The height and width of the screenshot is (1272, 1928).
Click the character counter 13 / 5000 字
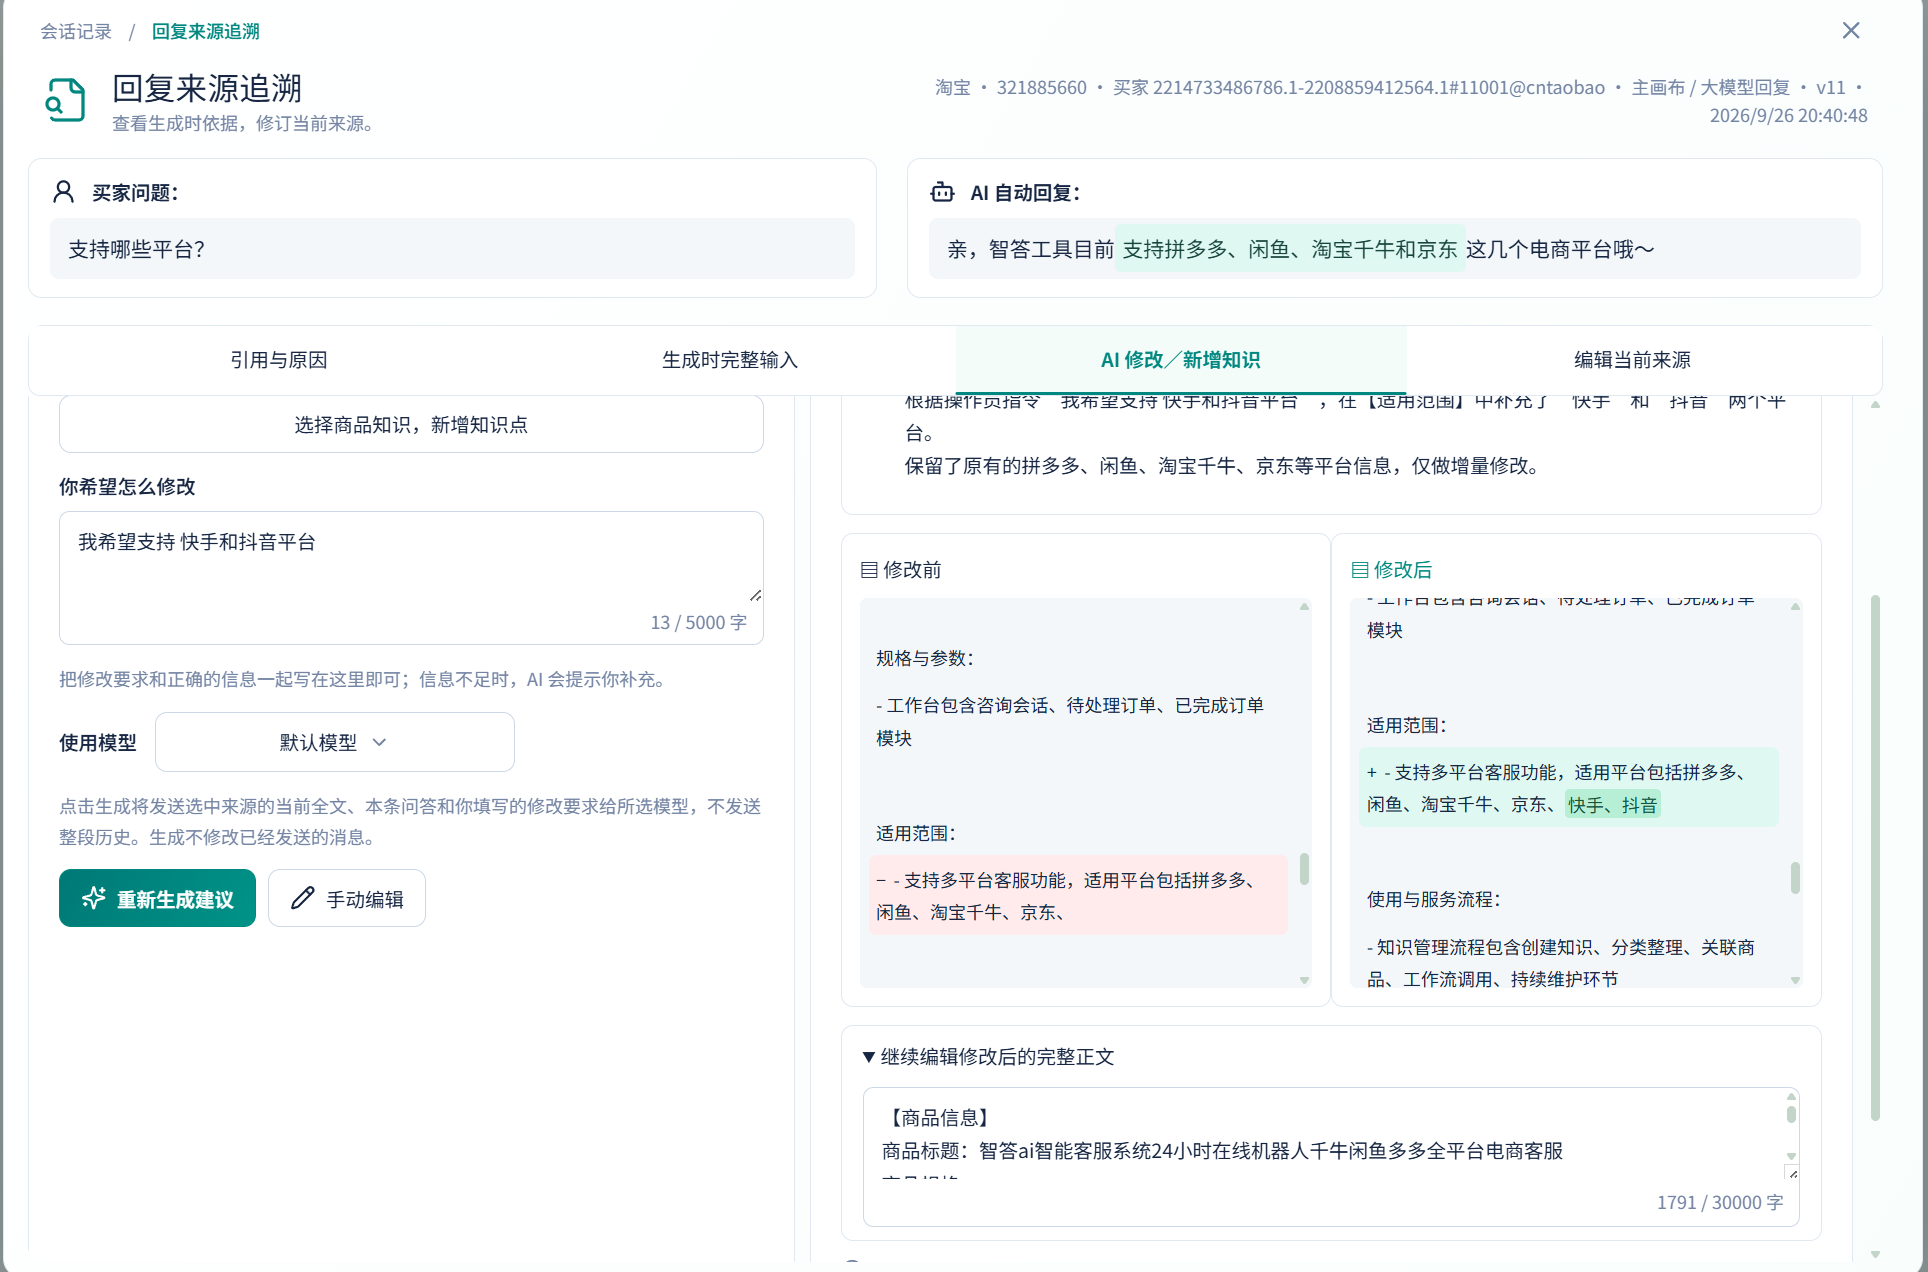tap(698, 622)
